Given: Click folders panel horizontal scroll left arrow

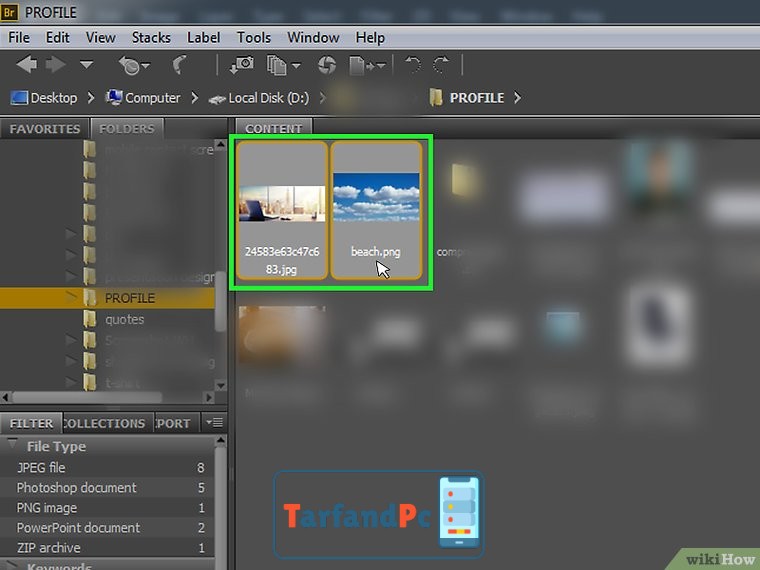Looking at the screenshot, I should tap(5, 397).
